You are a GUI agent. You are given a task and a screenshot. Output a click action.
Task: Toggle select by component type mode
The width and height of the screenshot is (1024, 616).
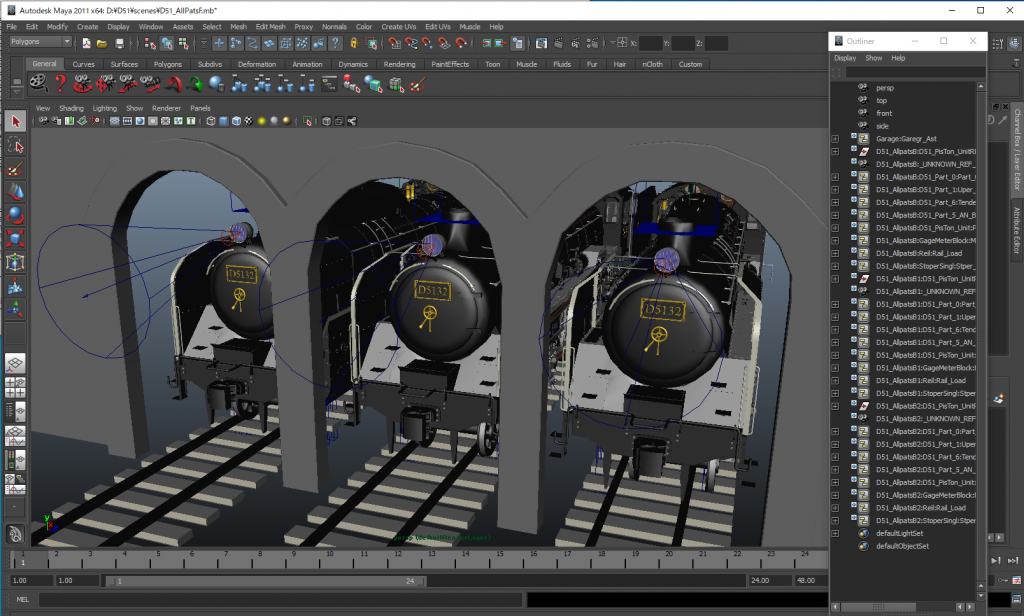183,43
